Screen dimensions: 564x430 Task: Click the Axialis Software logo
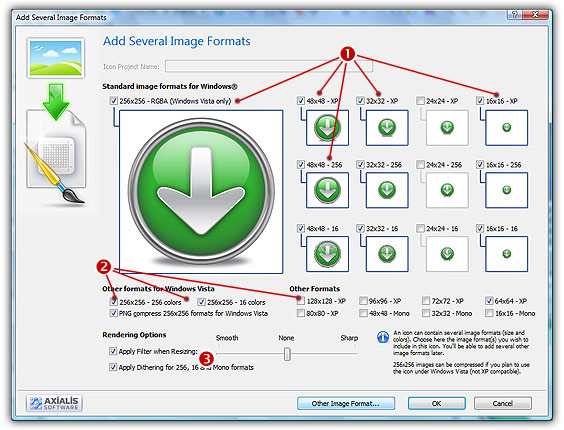[x=54, y=403]
